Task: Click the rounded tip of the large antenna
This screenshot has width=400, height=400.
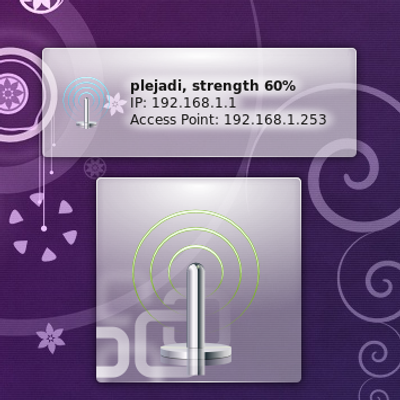Action: [x=195, y=269]
